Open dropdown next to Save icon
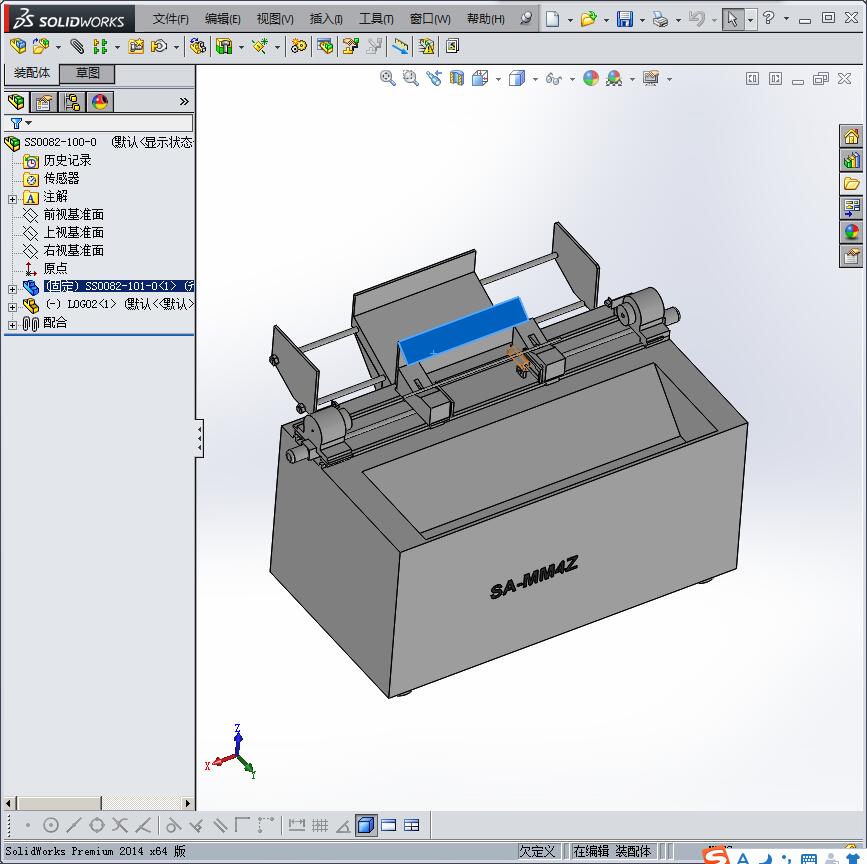867x864 pixels. point(642,20)
